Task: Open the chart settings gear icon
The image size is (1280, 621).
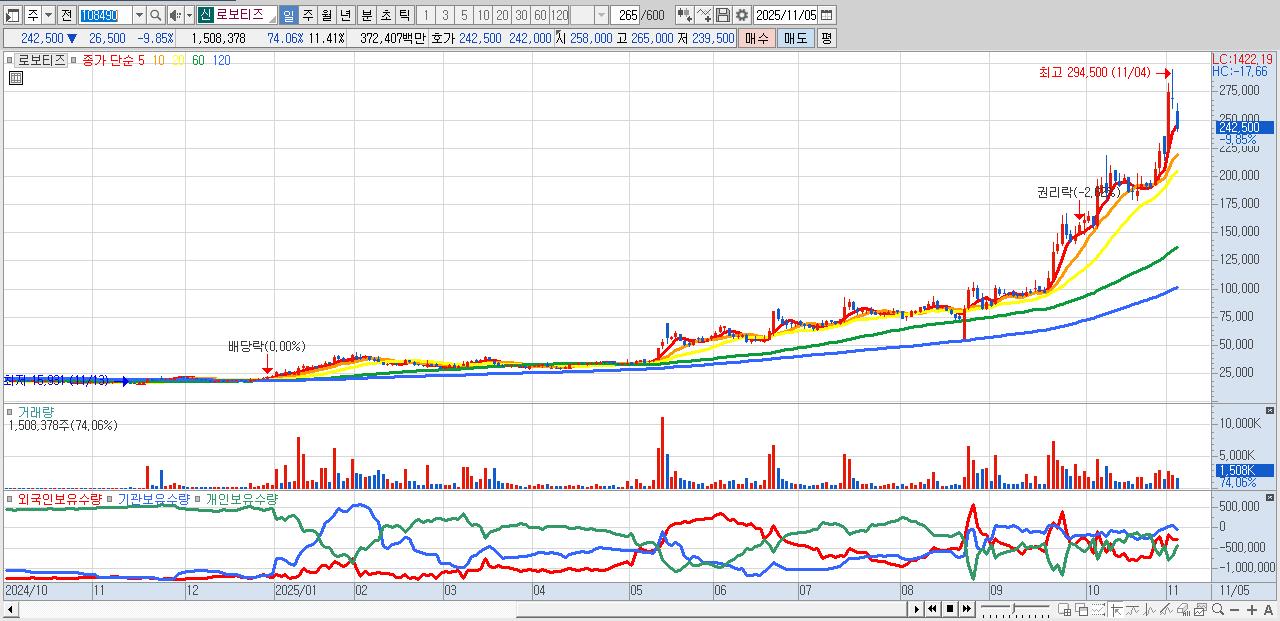Action: (742, 15)
